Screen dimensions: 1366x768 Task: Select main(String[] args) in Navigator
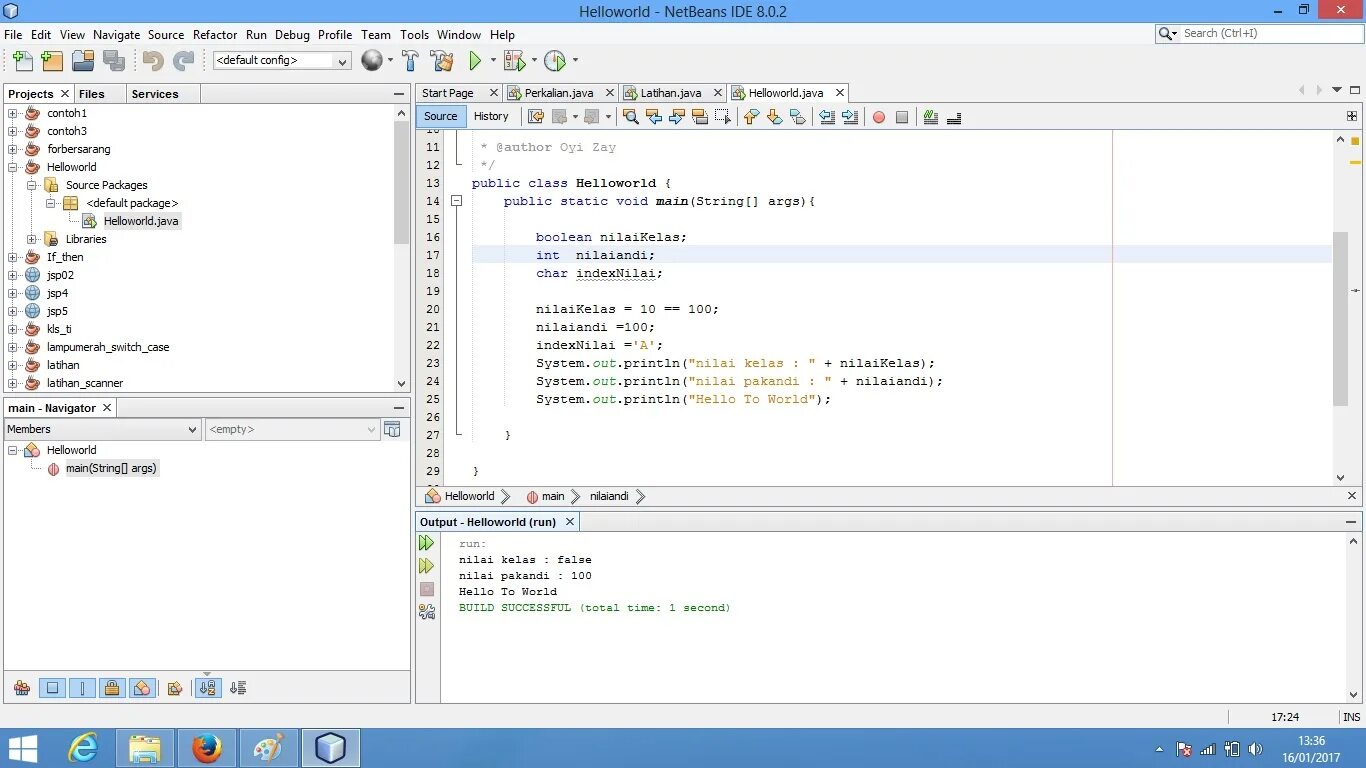[111, 468]
